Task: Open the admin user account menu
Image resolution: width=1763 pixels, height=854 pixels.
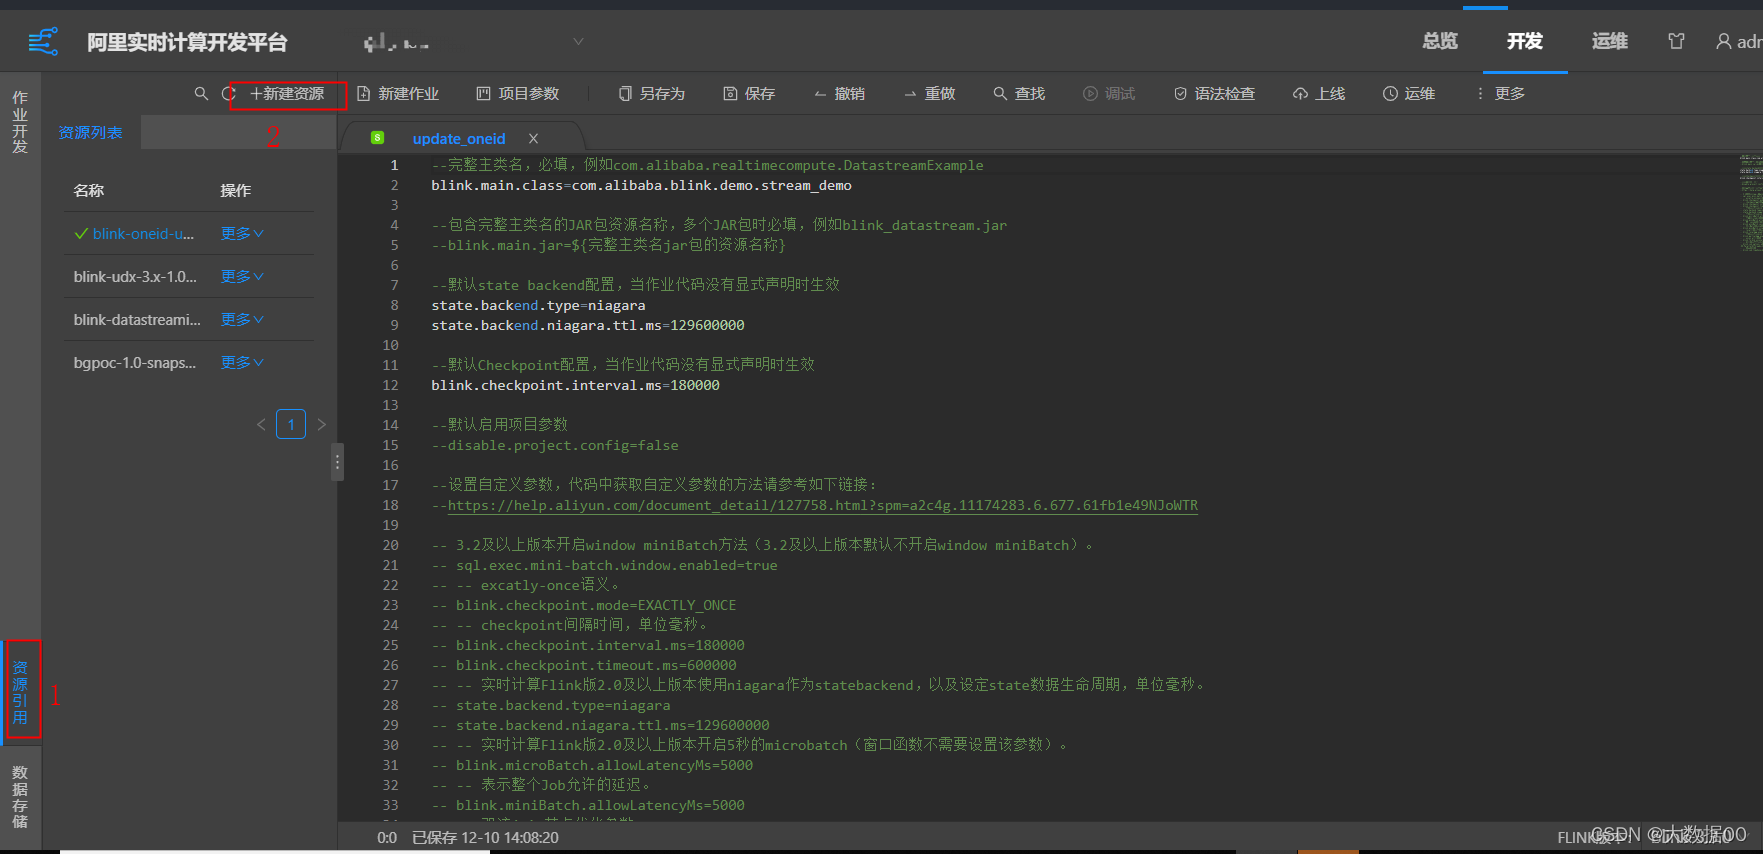Action: pyautogui.click(x=1739, y=41)
